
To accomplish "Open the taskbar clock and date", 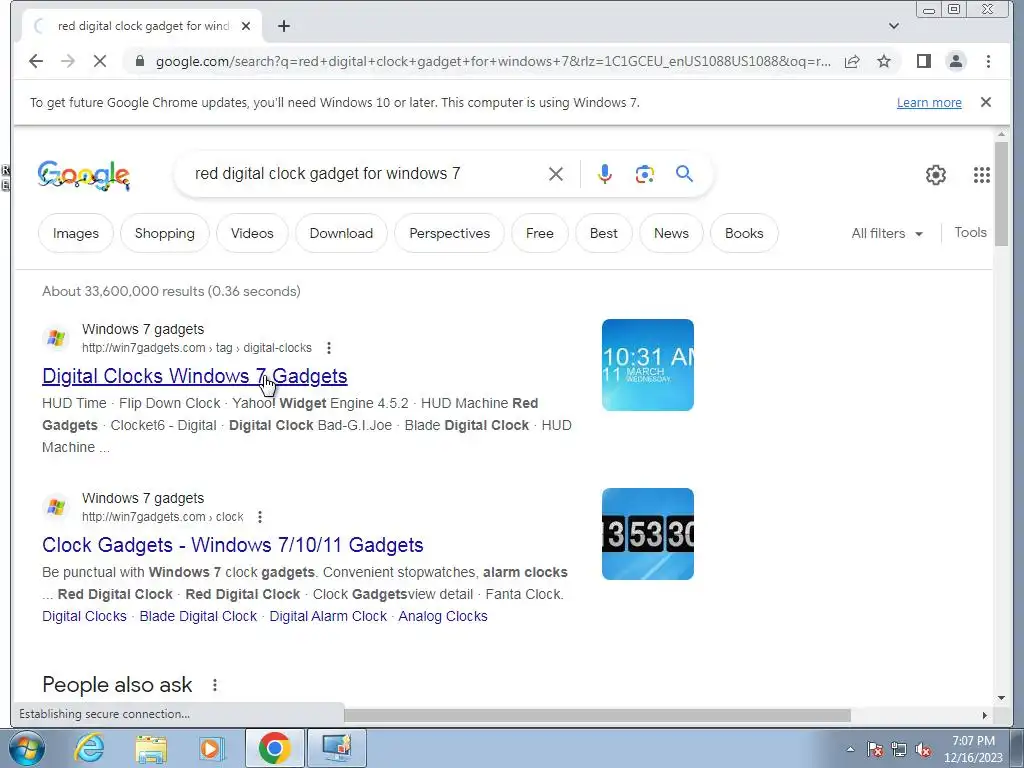I will pyautogui.click(x=973, y=749).
